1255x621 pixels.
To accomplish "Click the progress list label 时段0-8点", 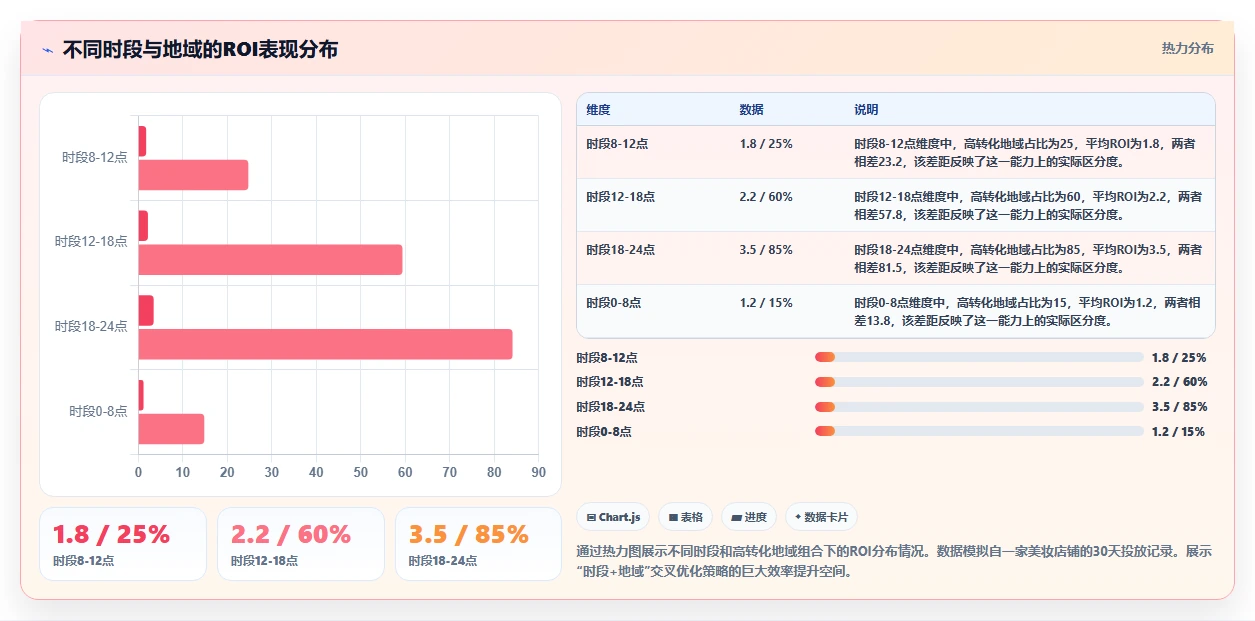I will coord(604,432).
